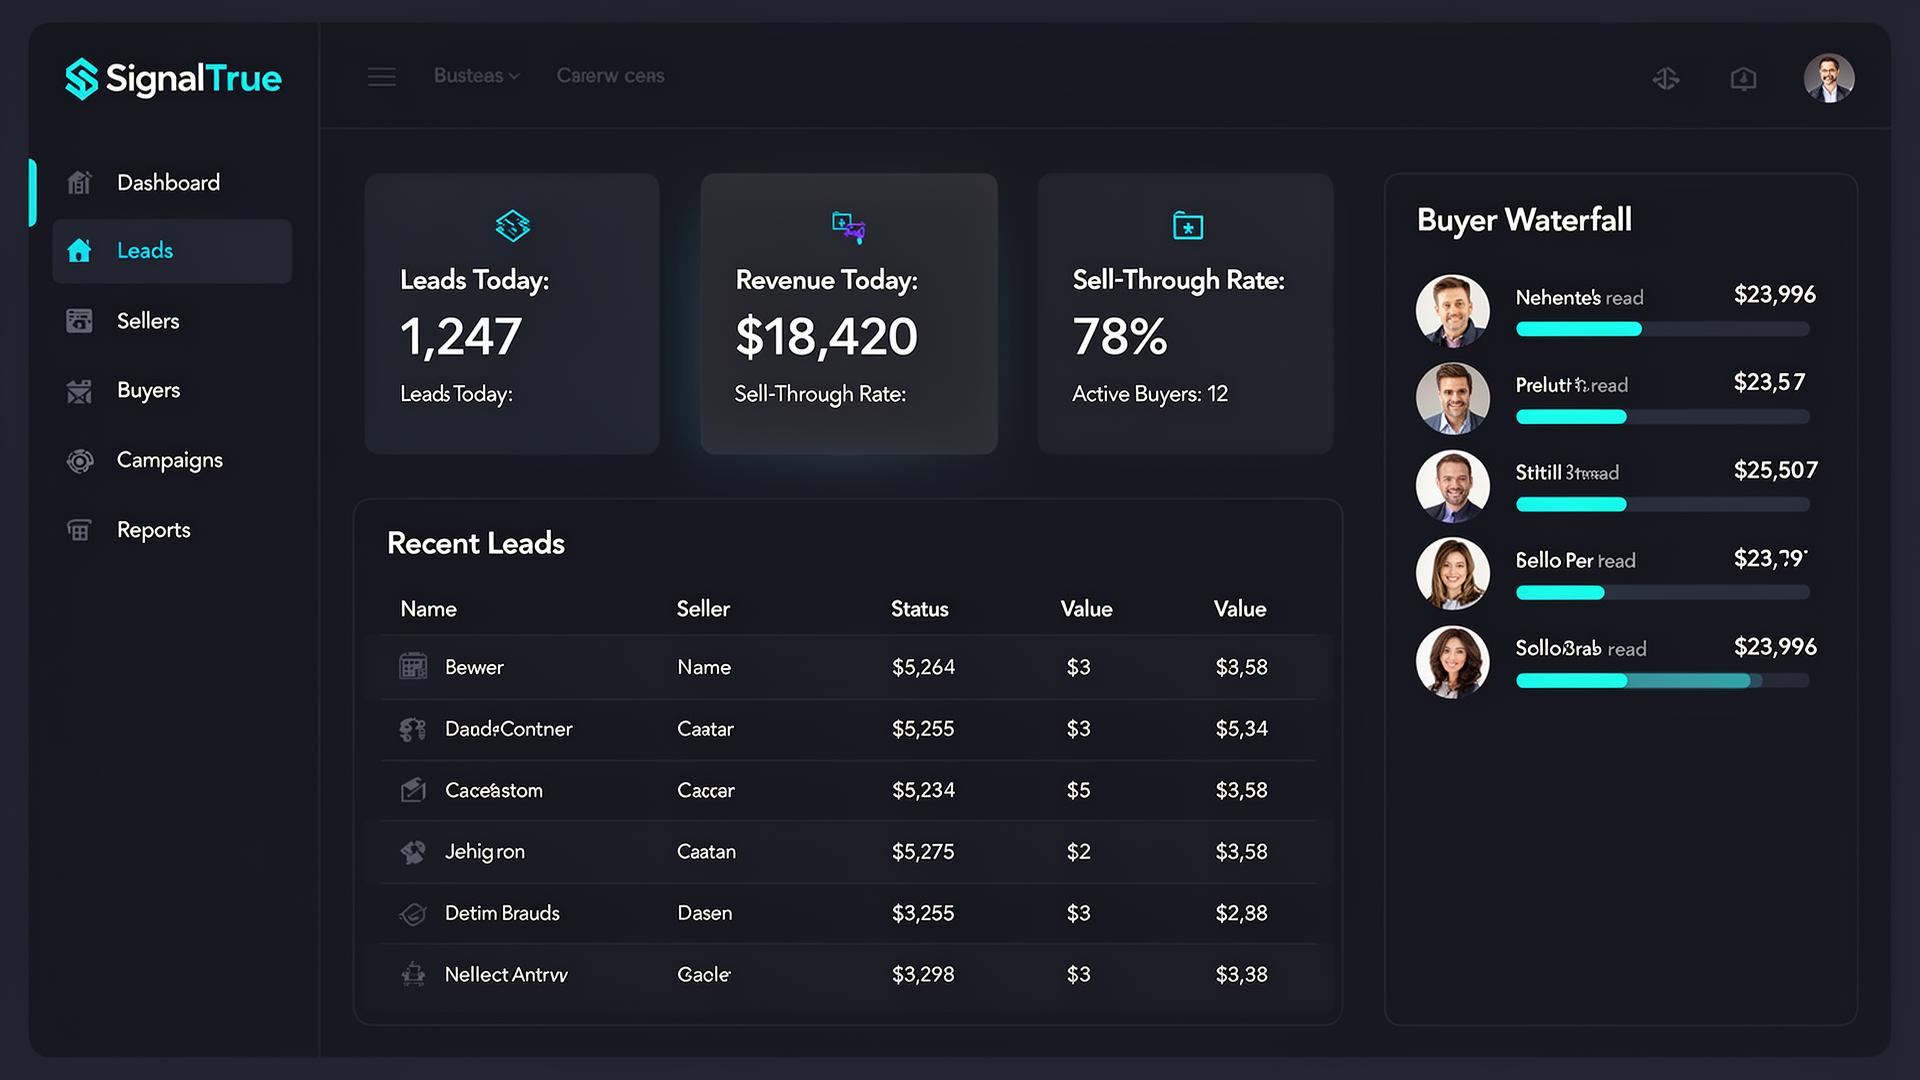Click the globe-shaped icon in top bar
Image resolution: width=1920 pixels, height=1080 pixels.
click(x=1665, y=78)
